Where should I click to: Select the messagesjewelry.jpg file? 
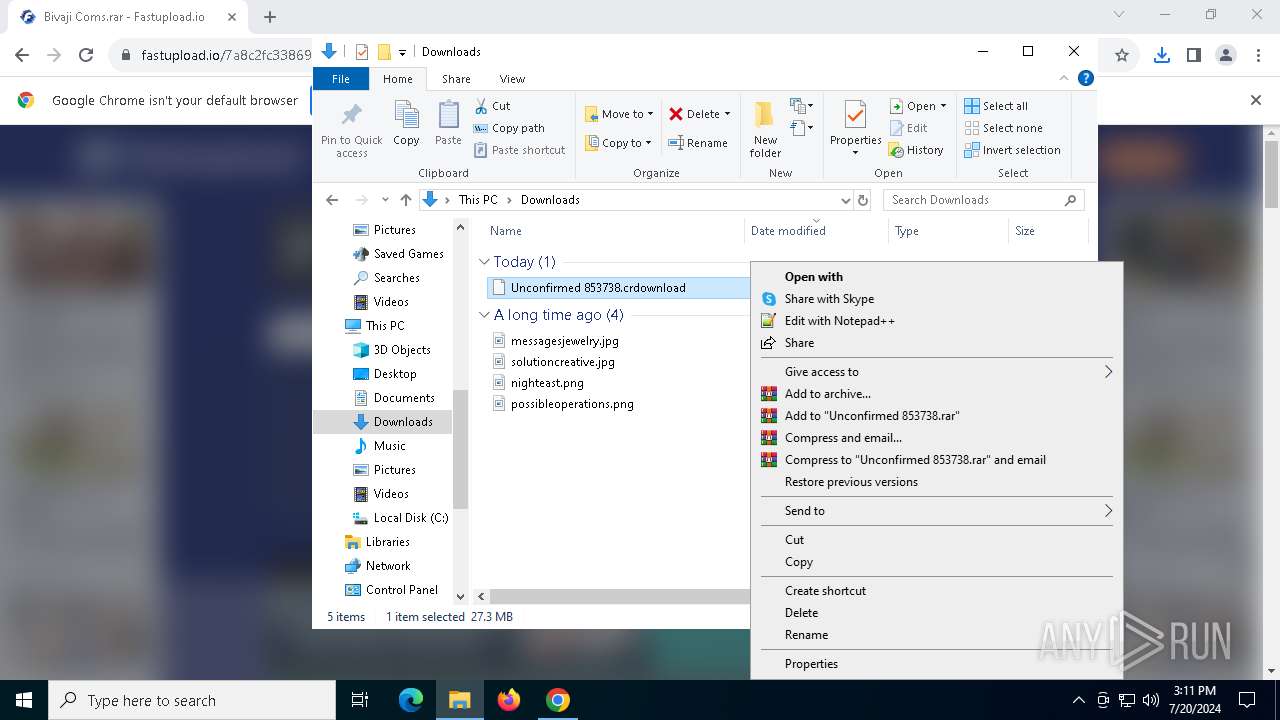coord(564,341)
